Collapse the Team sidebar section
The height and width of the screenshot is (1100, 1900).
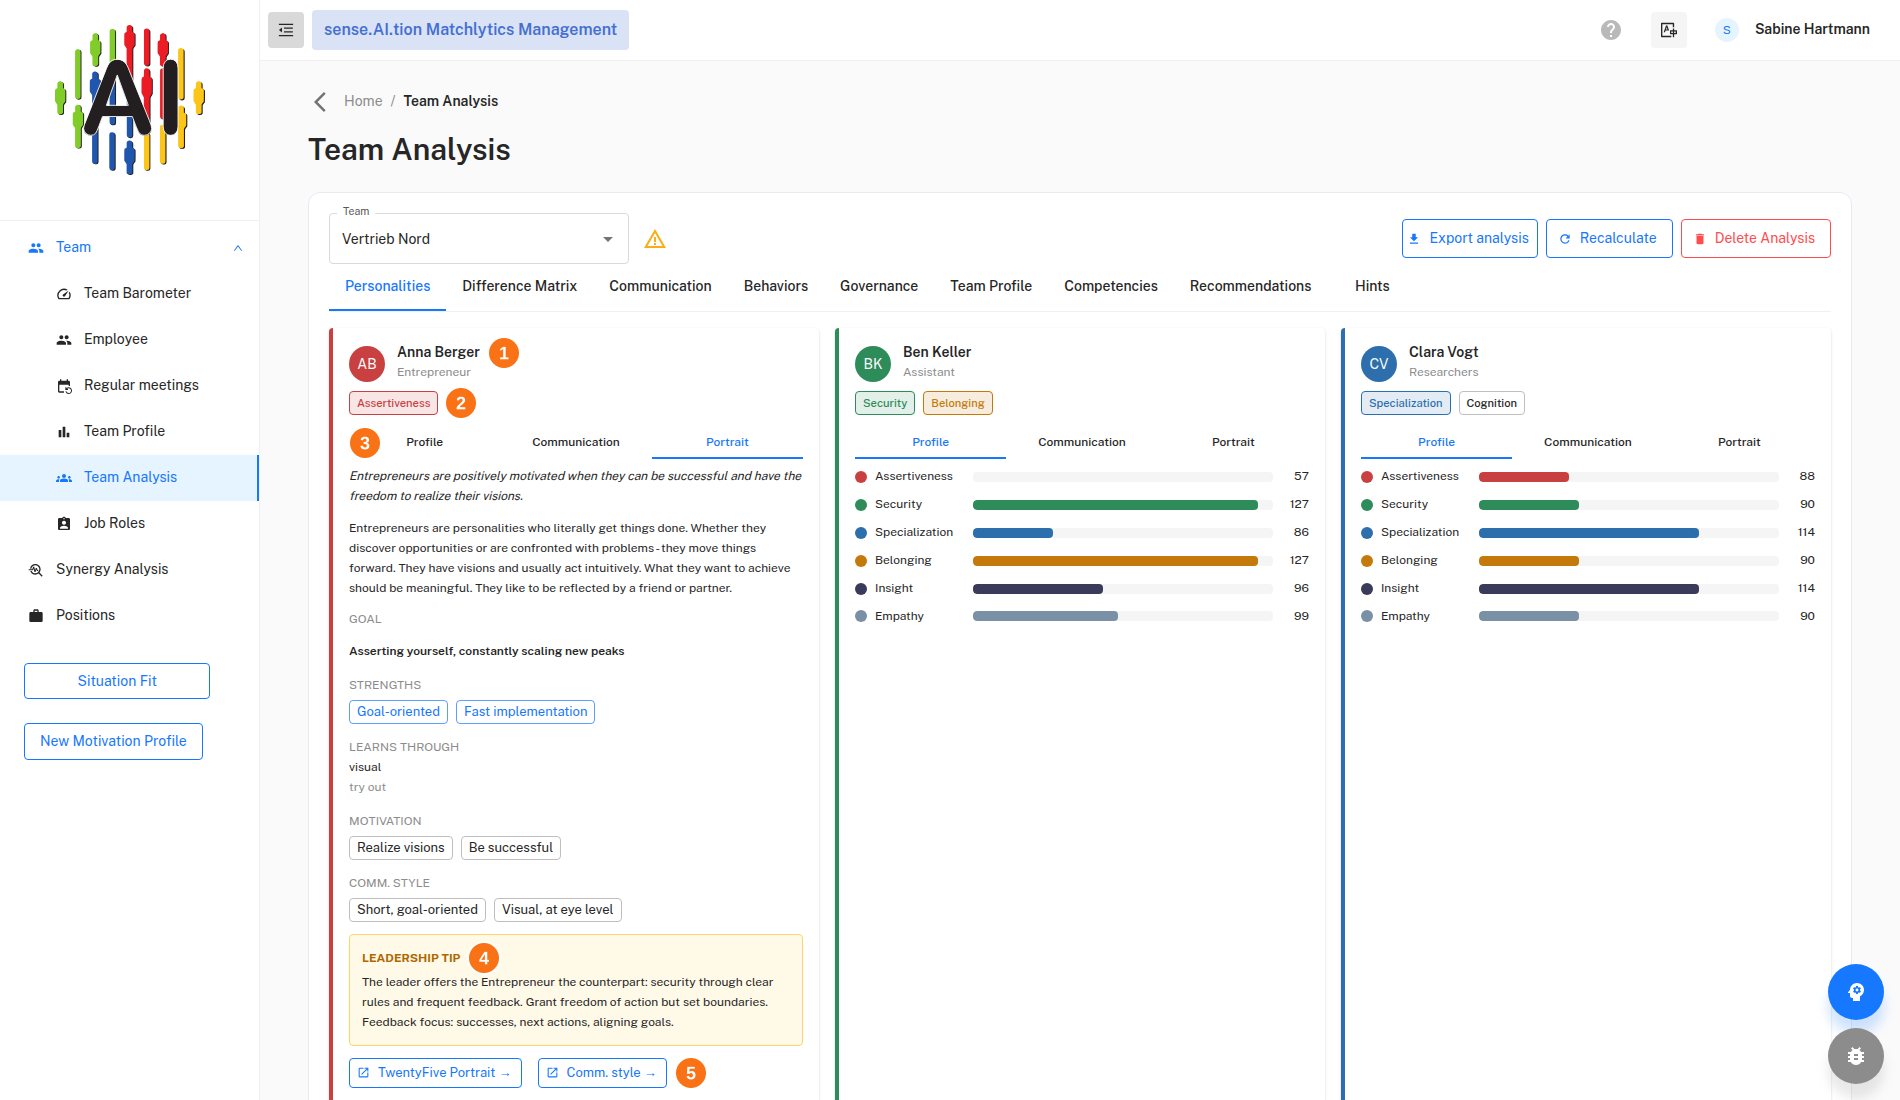[x=238, y=248]
